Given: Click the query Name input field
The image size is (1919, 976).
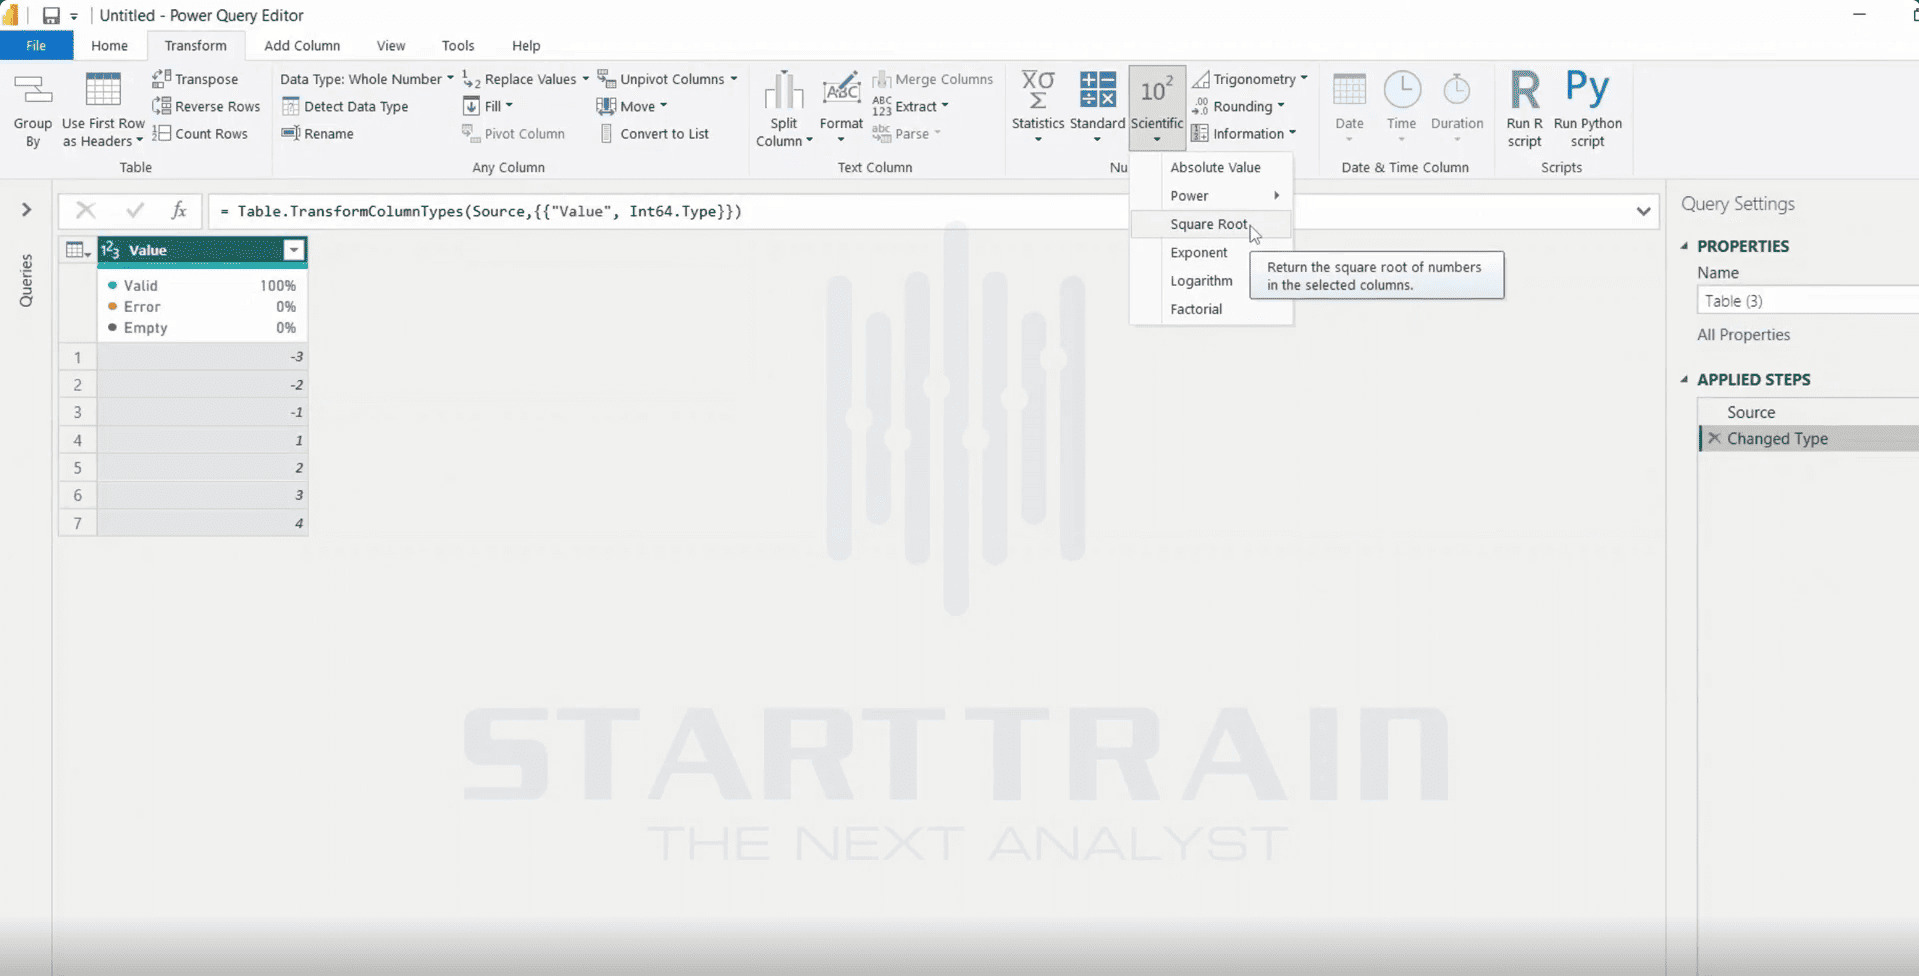Looking at the screenshot, I should [1808, 301].
